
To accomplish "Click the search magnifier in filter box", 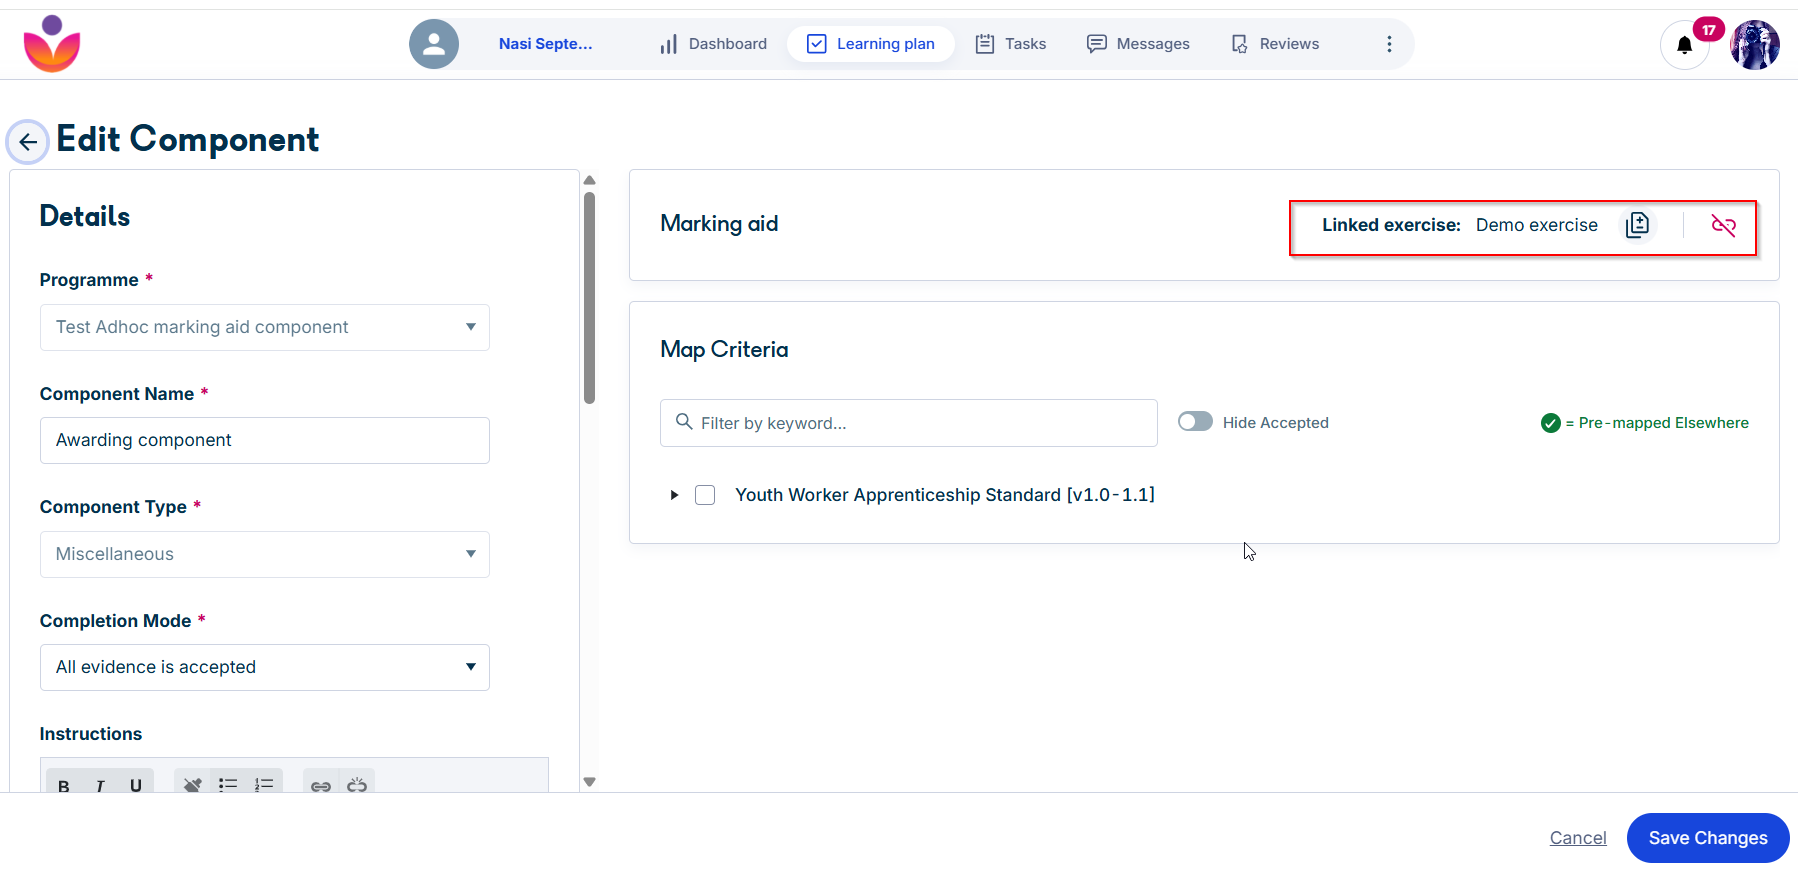I will [x=684, y=422].
